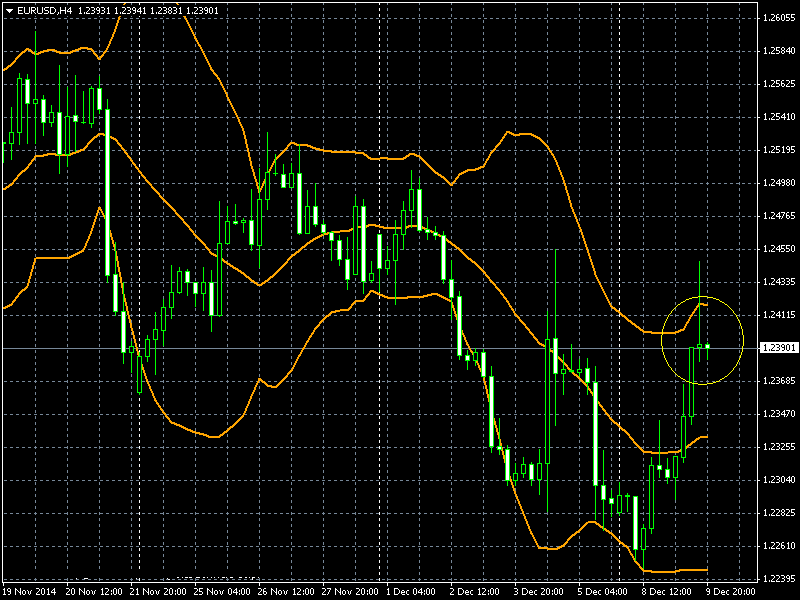
Task: Click the 27 Nov 20:00 time label
Action: [350, 592]
